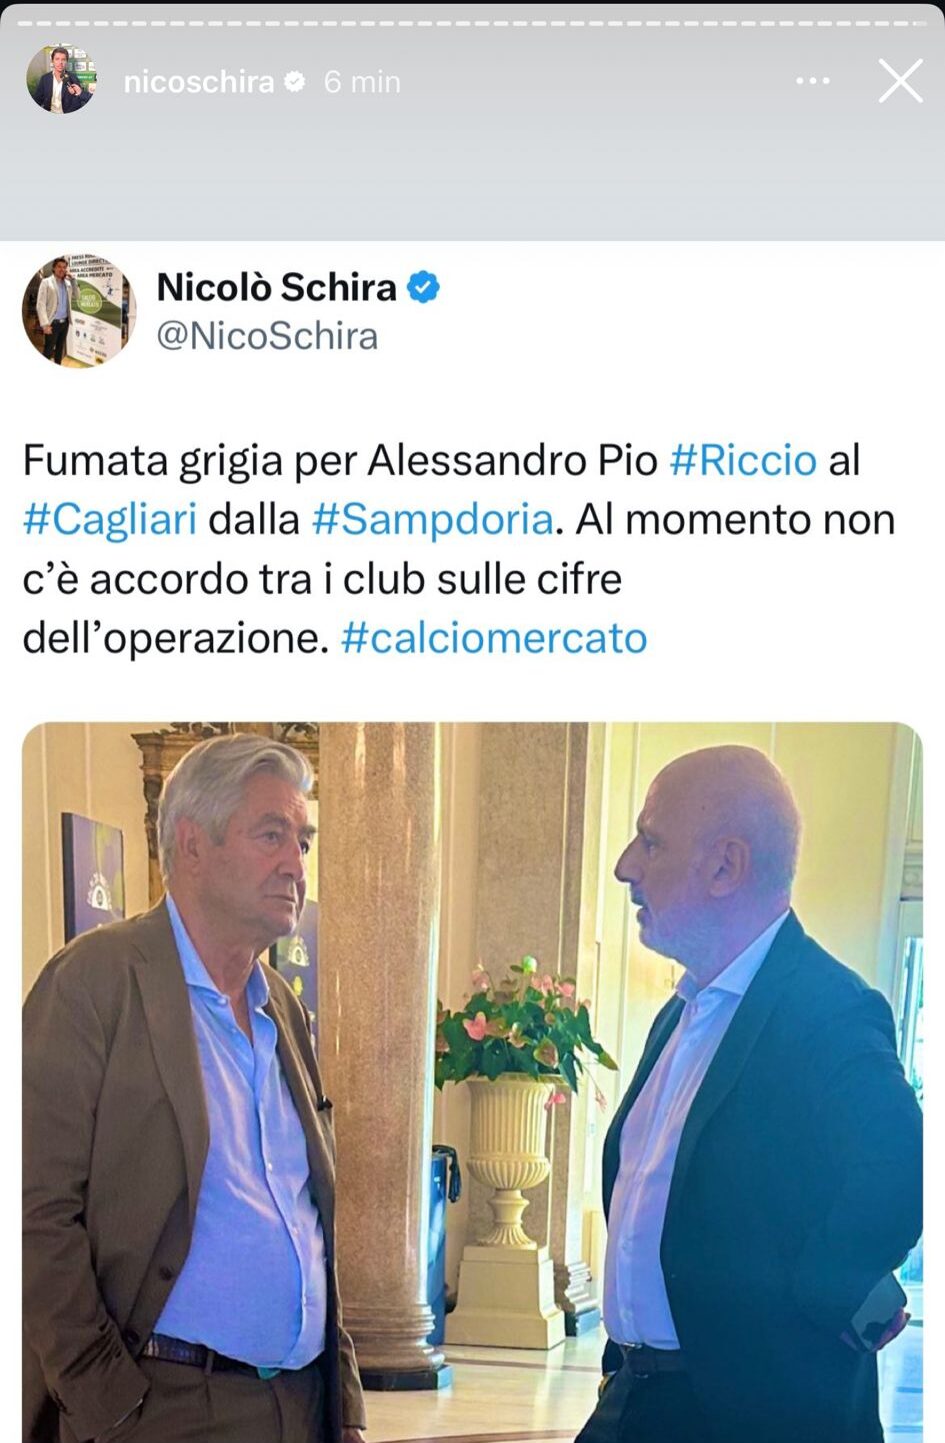Click the Nicolò Schira display name

pos(277,288)
